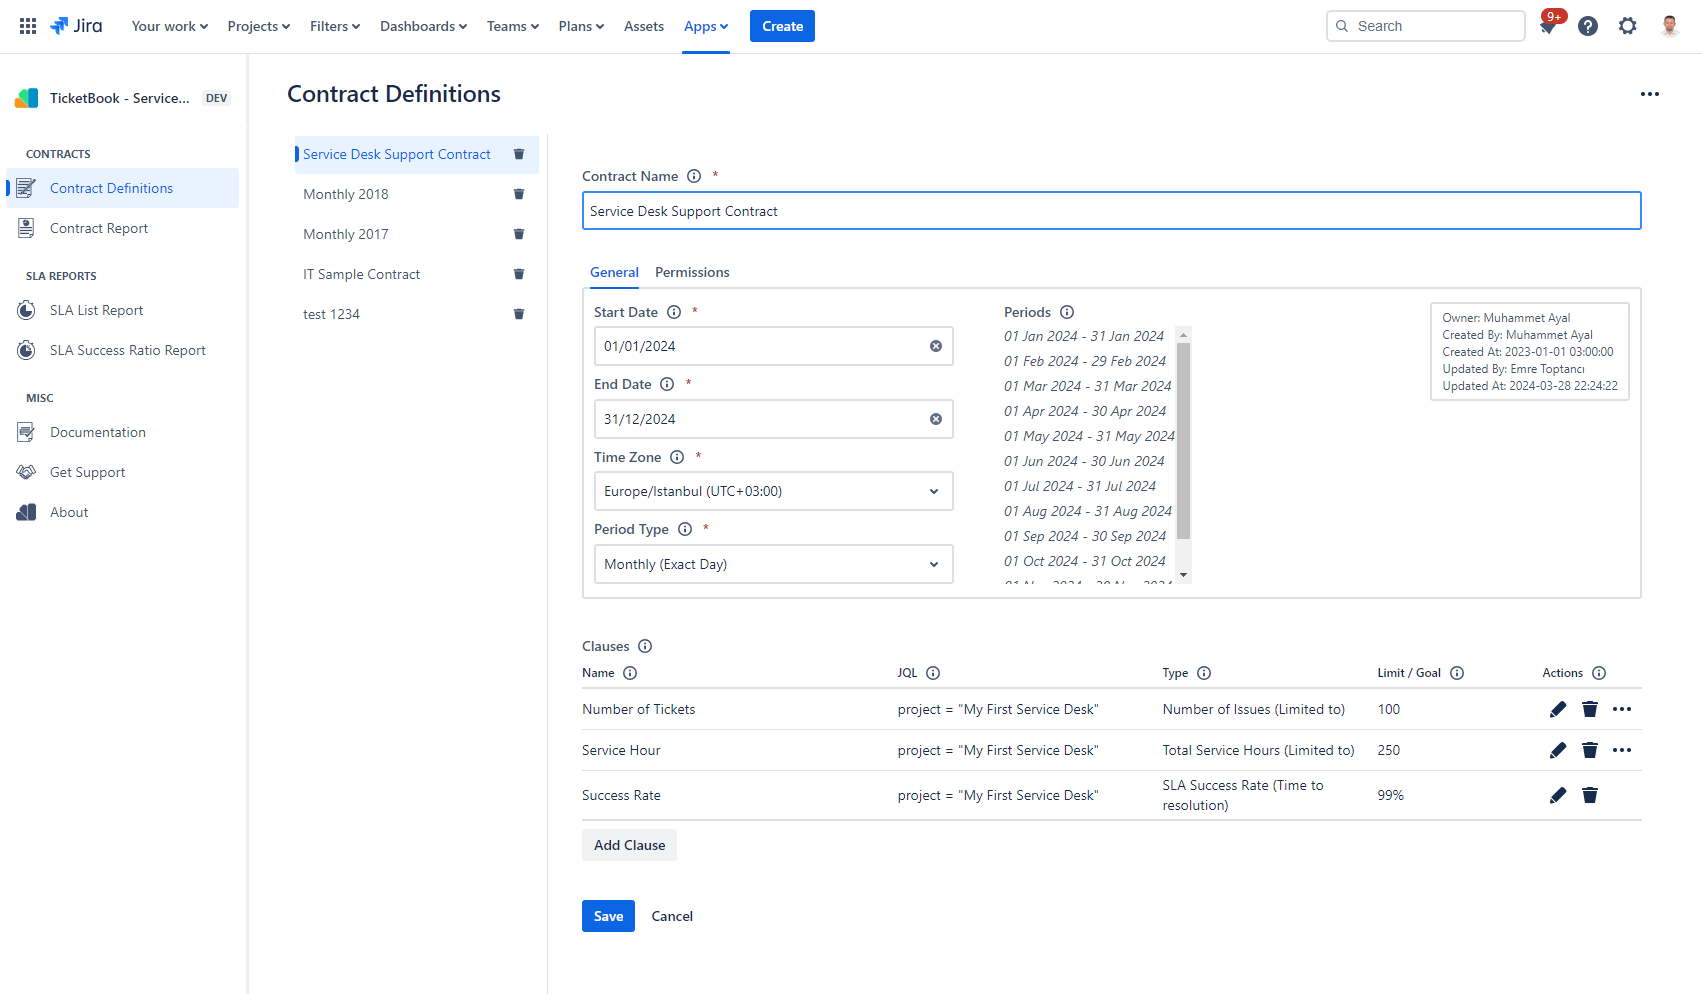Screen dimensions: 1702x994
Task: Save the contract definition
Action: 608,916
